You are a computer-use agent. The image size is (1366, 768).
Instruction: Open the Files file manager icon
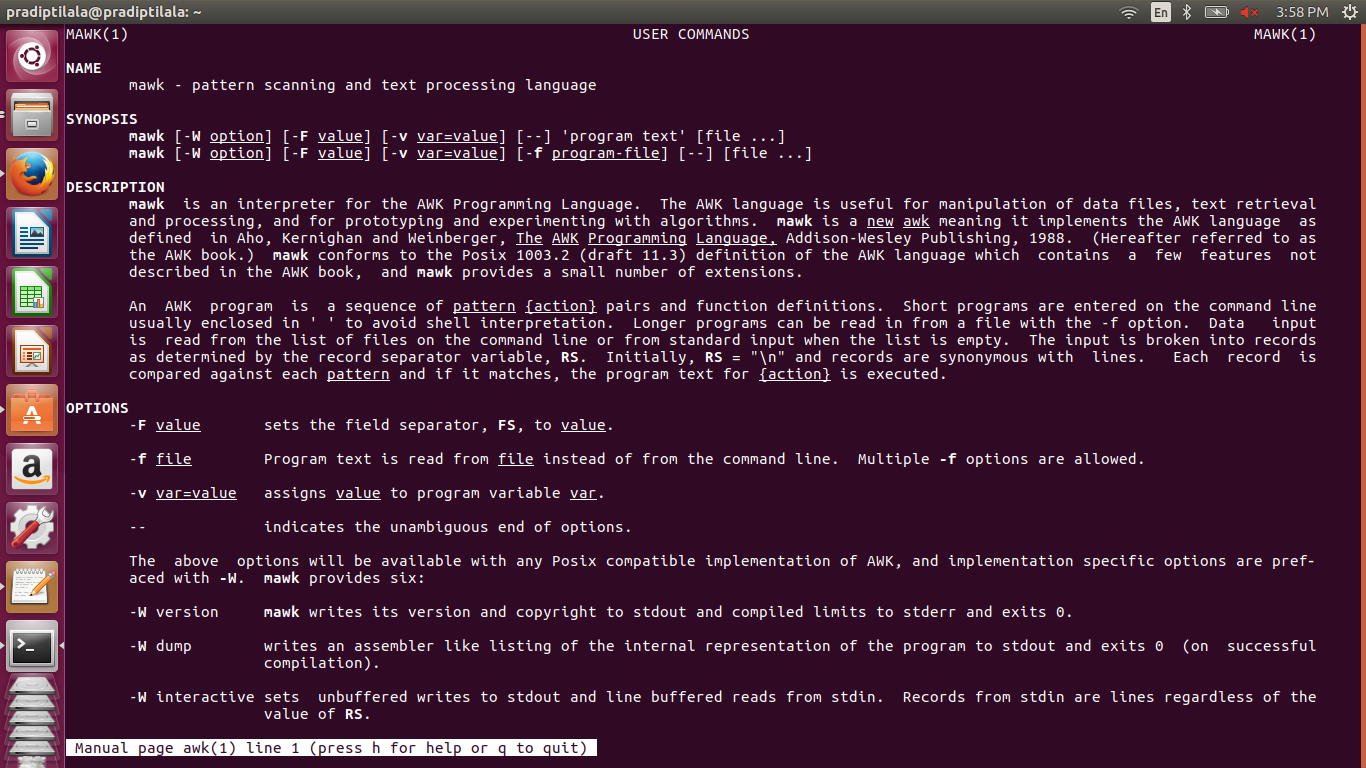(x=32, y=114)
